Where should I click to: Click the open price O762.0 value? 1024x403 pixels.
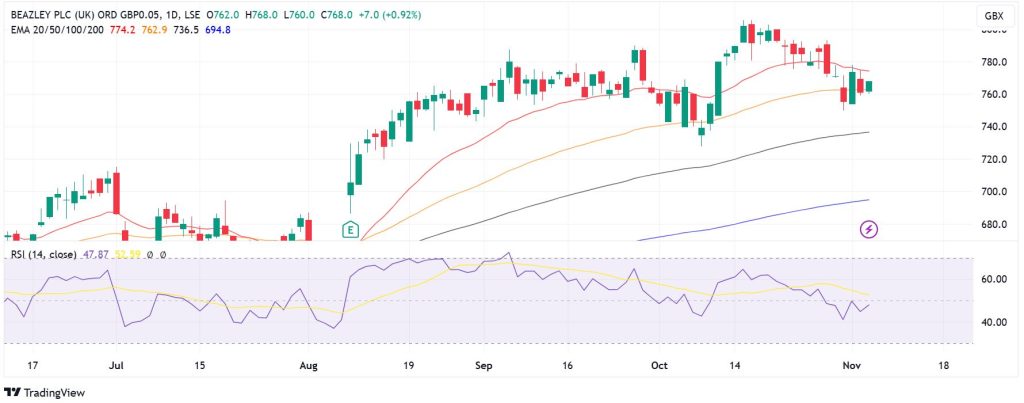tap(221, 14)
